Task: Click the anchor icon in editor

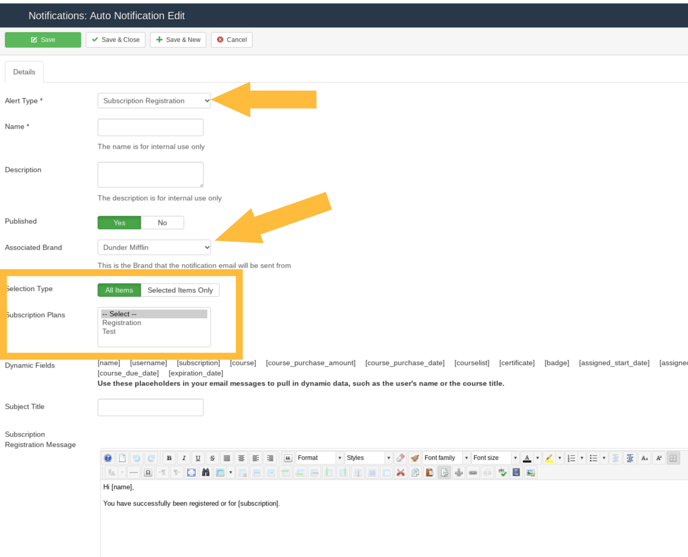Action: coord(459,473)
